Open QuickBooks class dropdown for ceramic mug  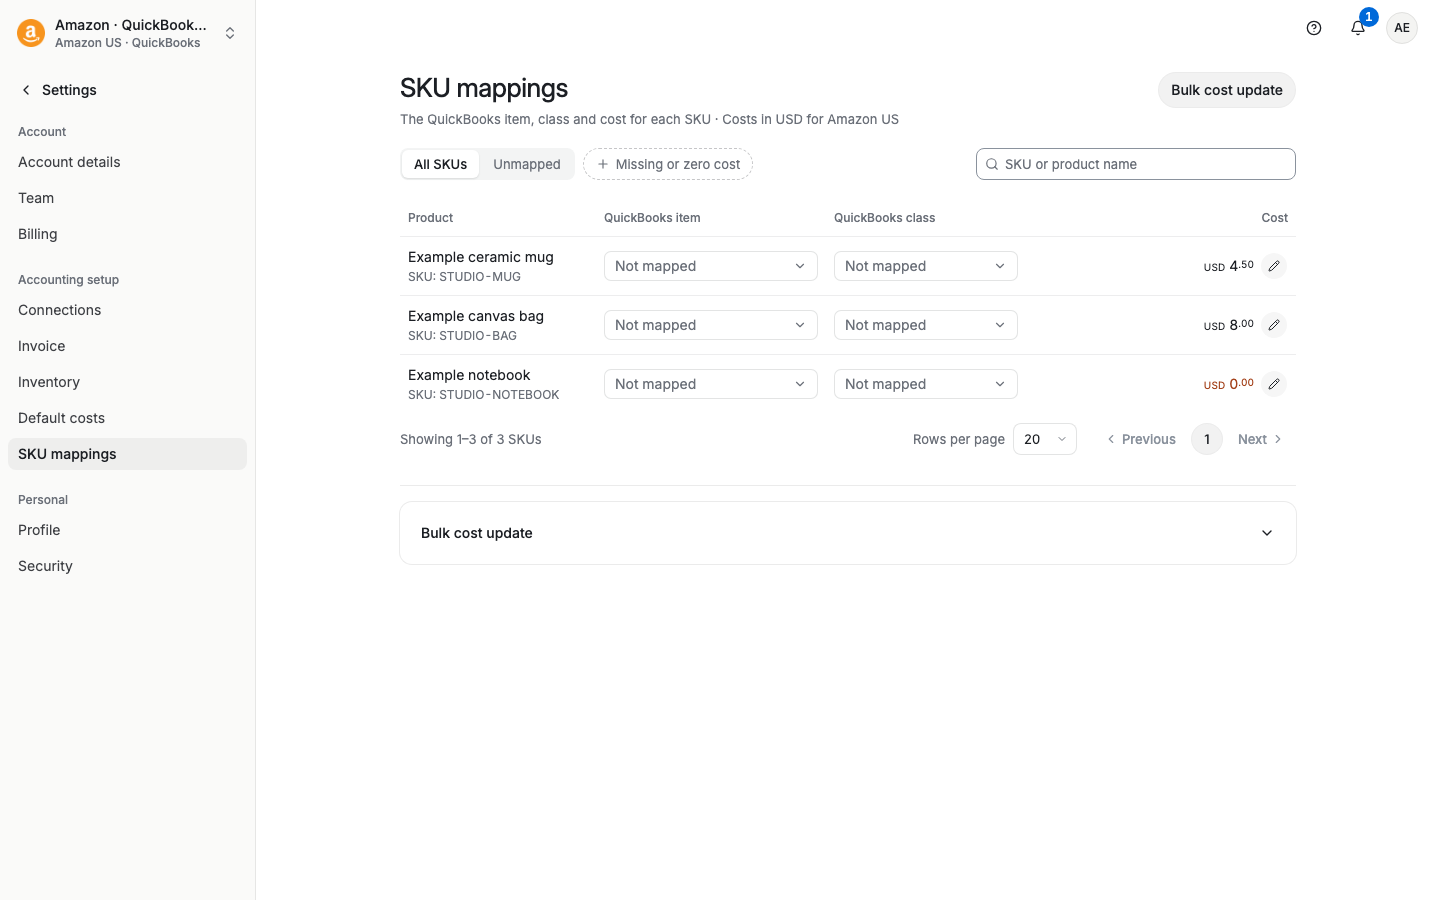pos(926,266)
